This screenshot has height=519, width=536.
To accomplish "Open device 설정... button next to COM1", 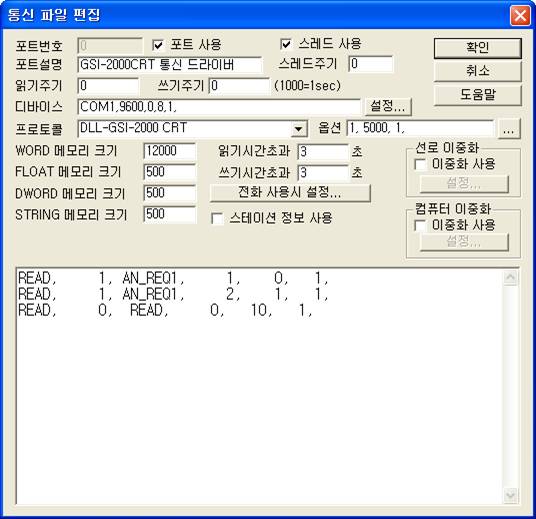I will pyautogui.click(x=388, y=106).
